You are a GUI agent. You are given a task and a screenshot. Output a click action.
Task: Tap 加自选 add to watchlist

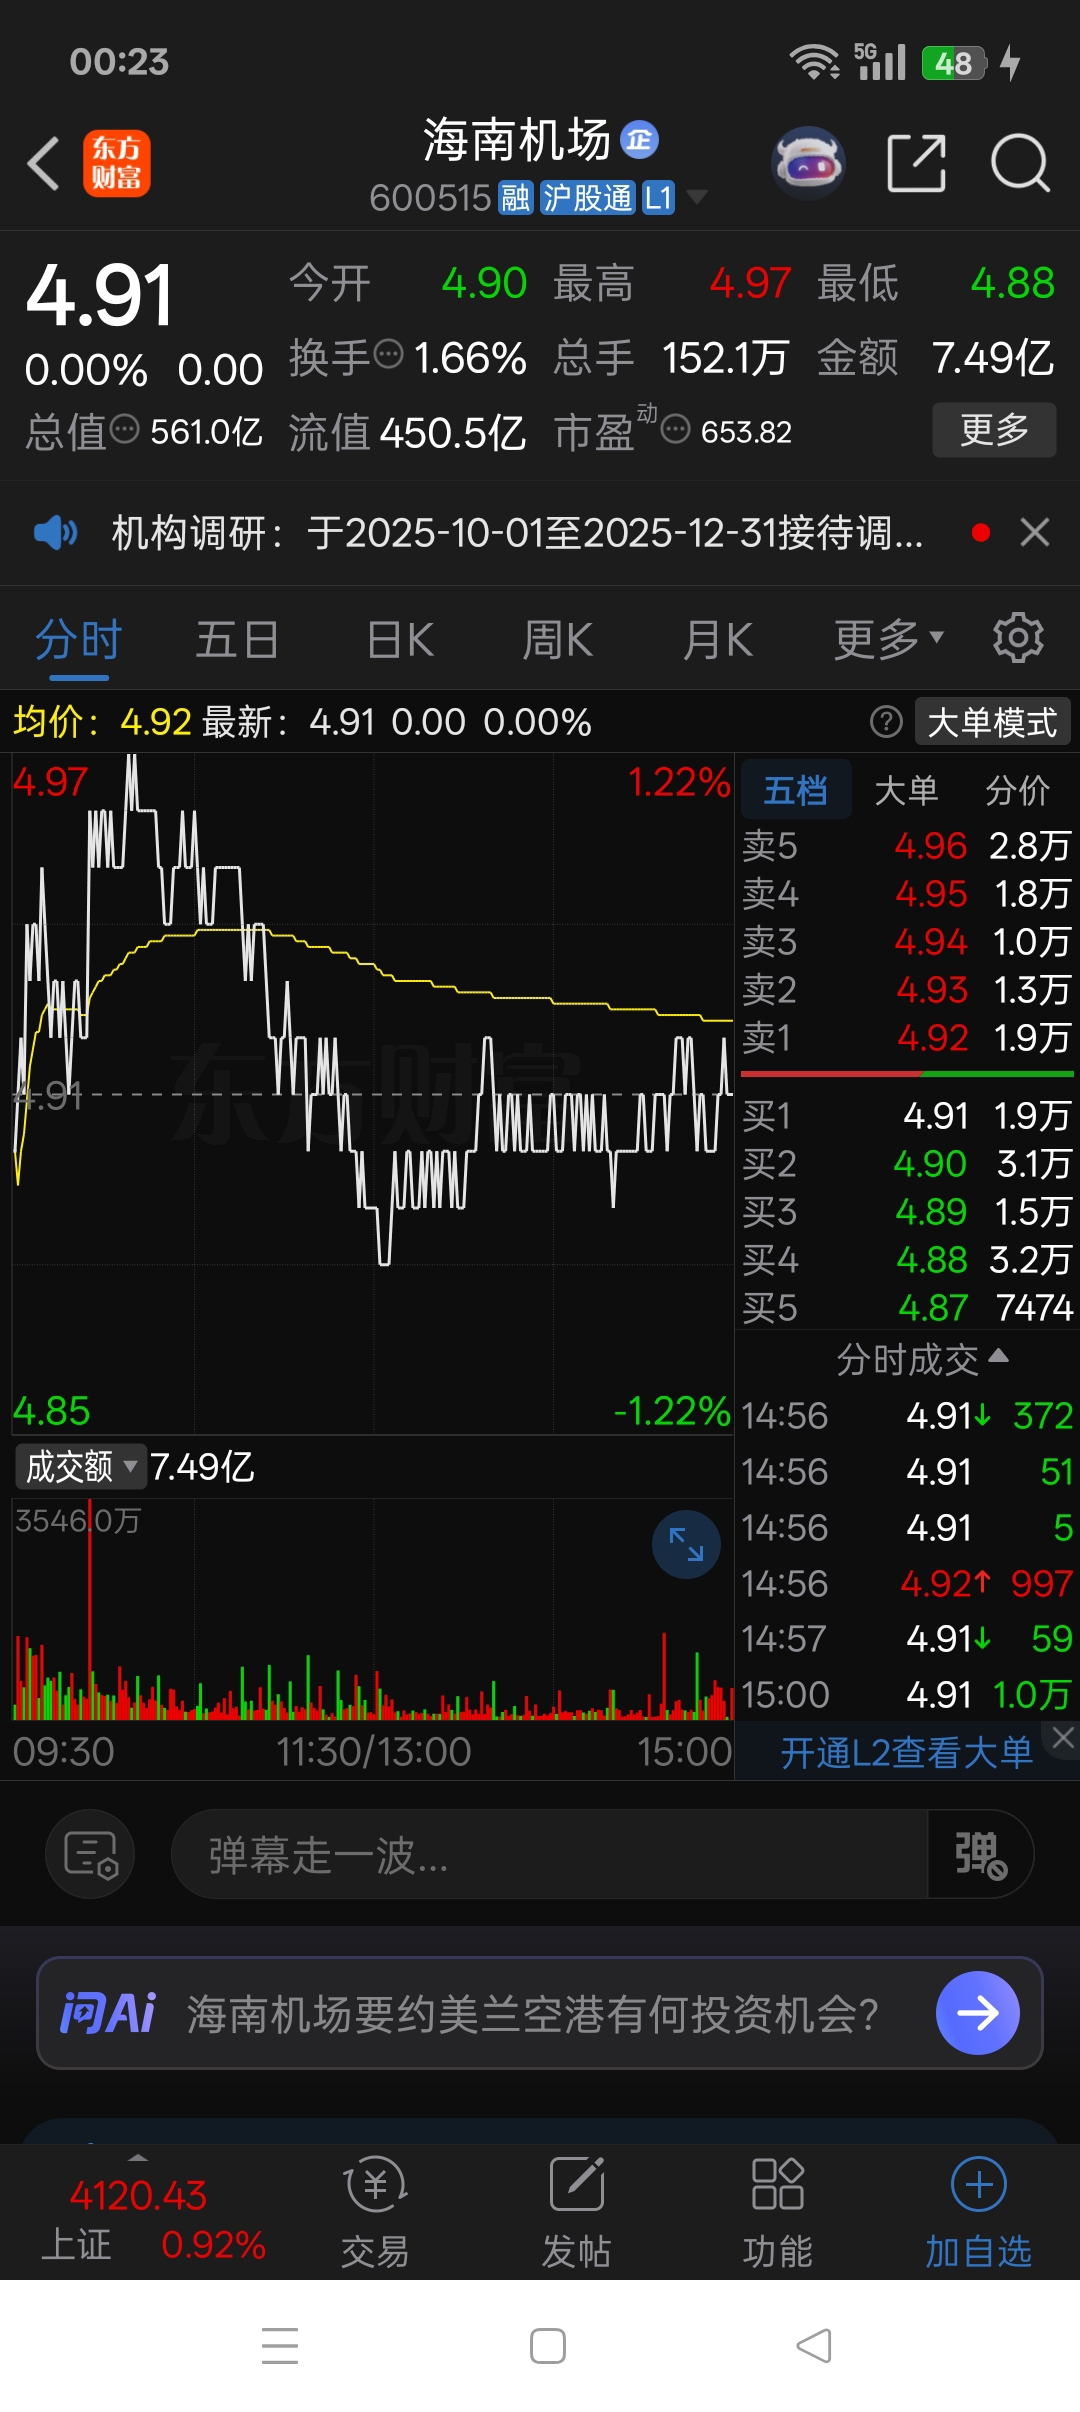979,2212
